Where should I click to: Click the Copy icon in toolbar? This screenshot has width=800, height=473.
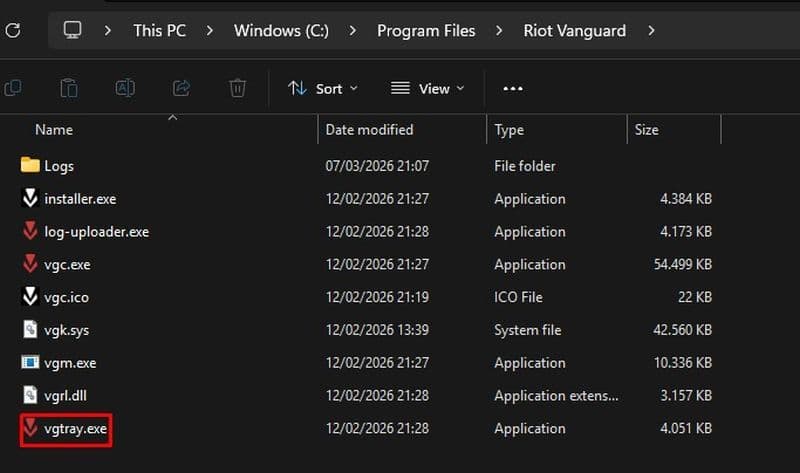pos(13,88)
